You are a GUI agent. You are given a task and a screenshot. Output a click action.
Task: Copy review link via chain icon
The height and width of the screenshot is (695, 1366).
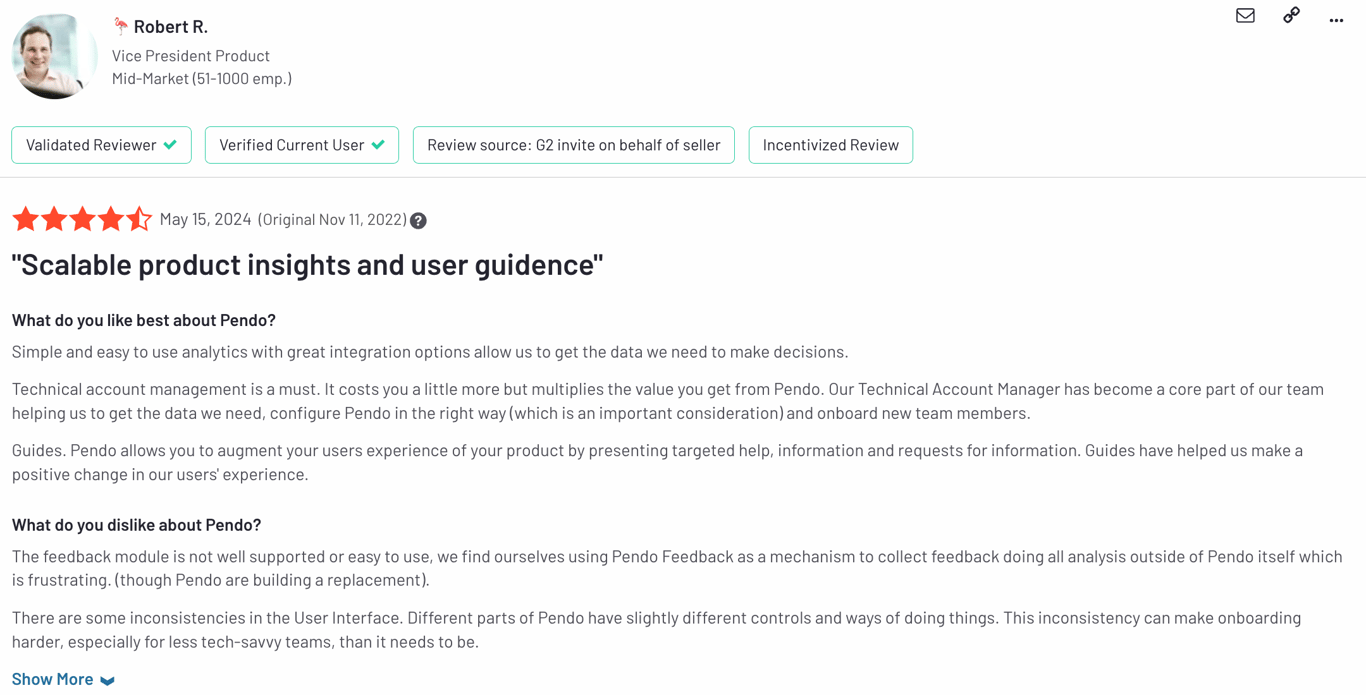click(x=1291, y=15)
